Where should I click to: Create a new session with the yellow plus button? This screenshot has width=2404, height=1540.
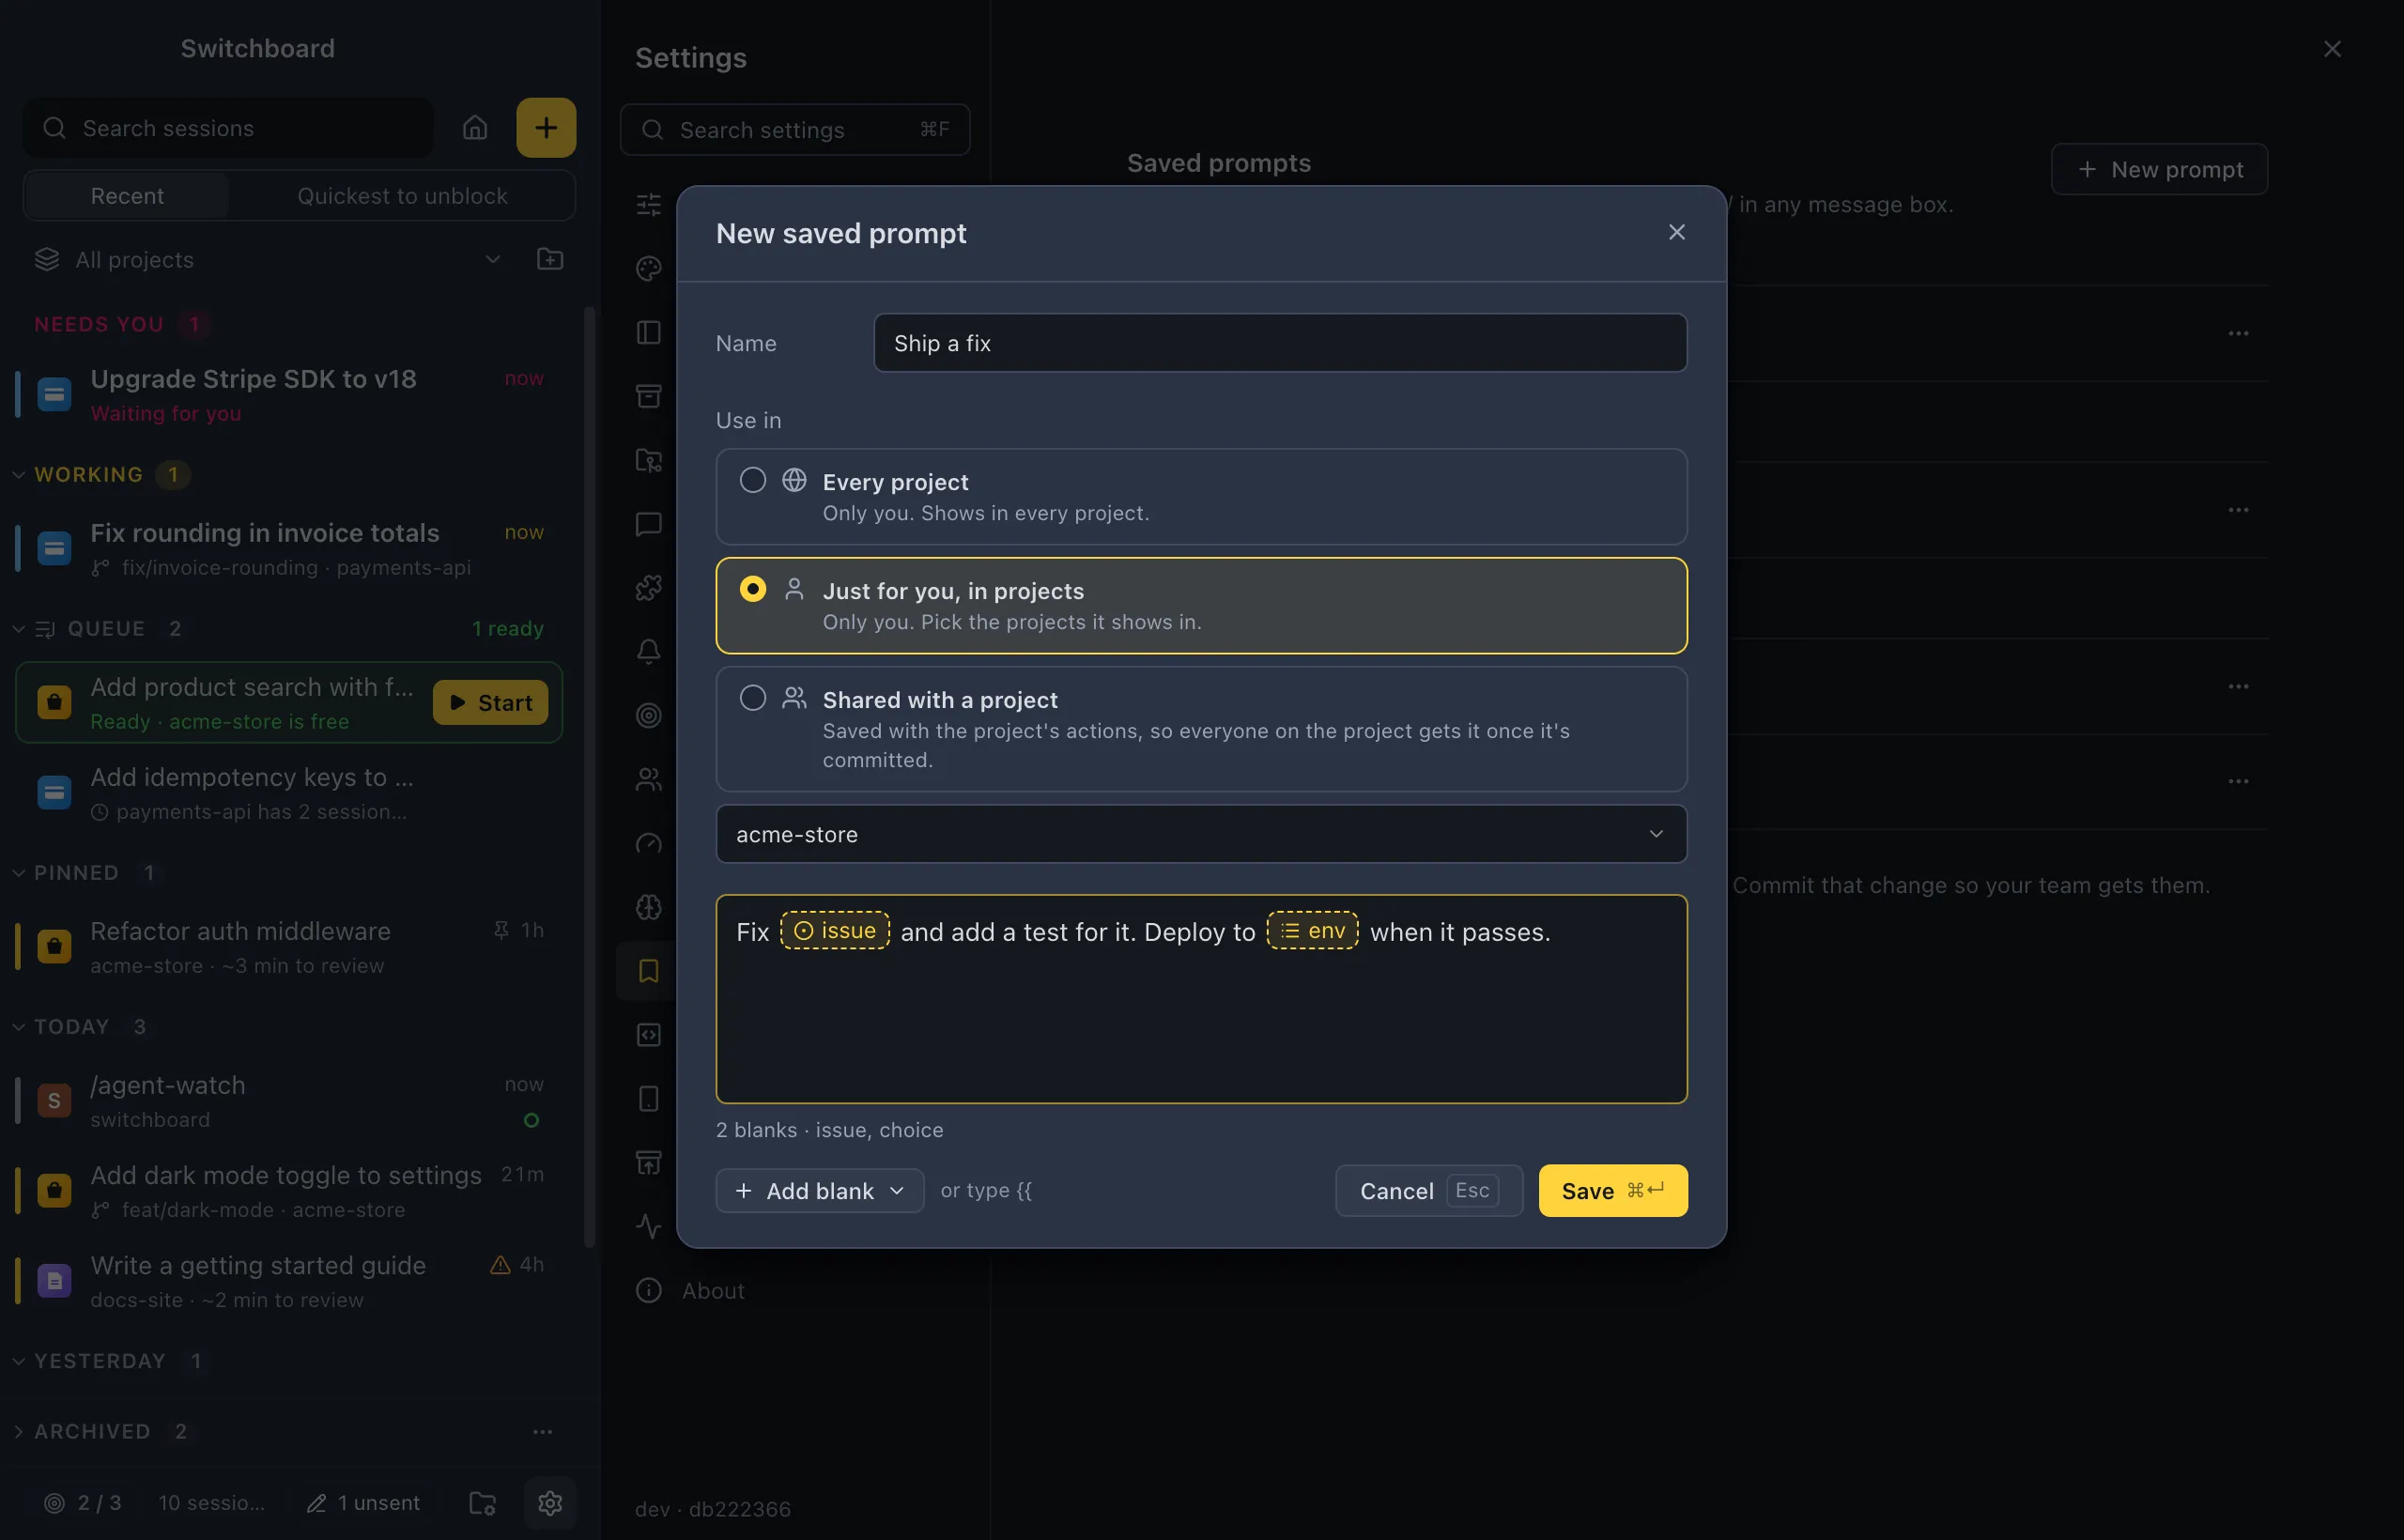546,128
